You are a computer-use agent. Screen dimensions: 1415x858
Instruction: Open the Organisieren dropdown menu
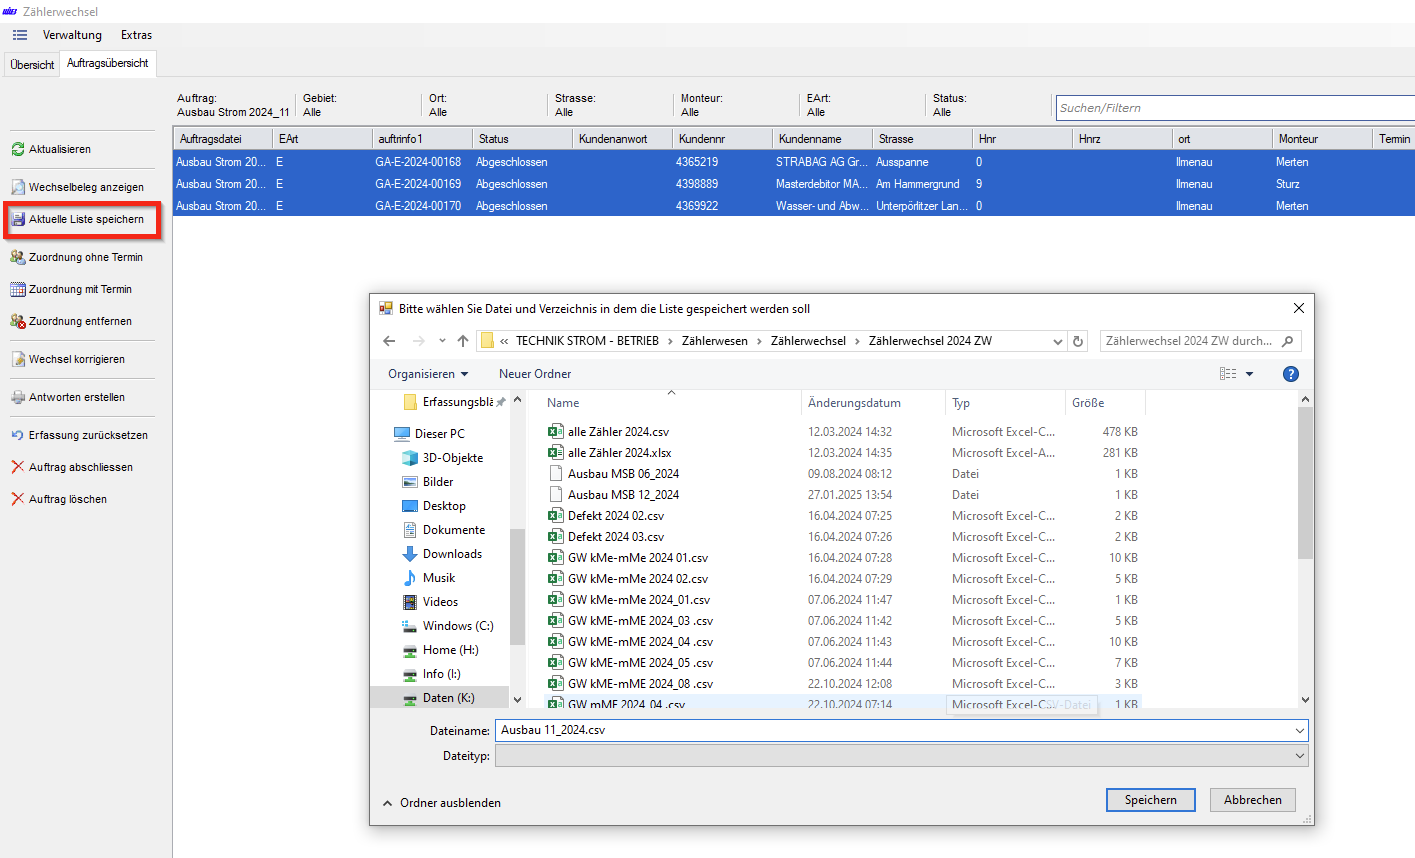pos(428,374)
